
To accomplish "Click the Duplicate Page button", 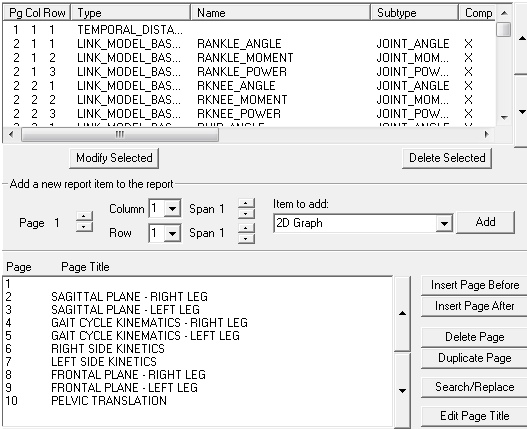I will (475, 358).
